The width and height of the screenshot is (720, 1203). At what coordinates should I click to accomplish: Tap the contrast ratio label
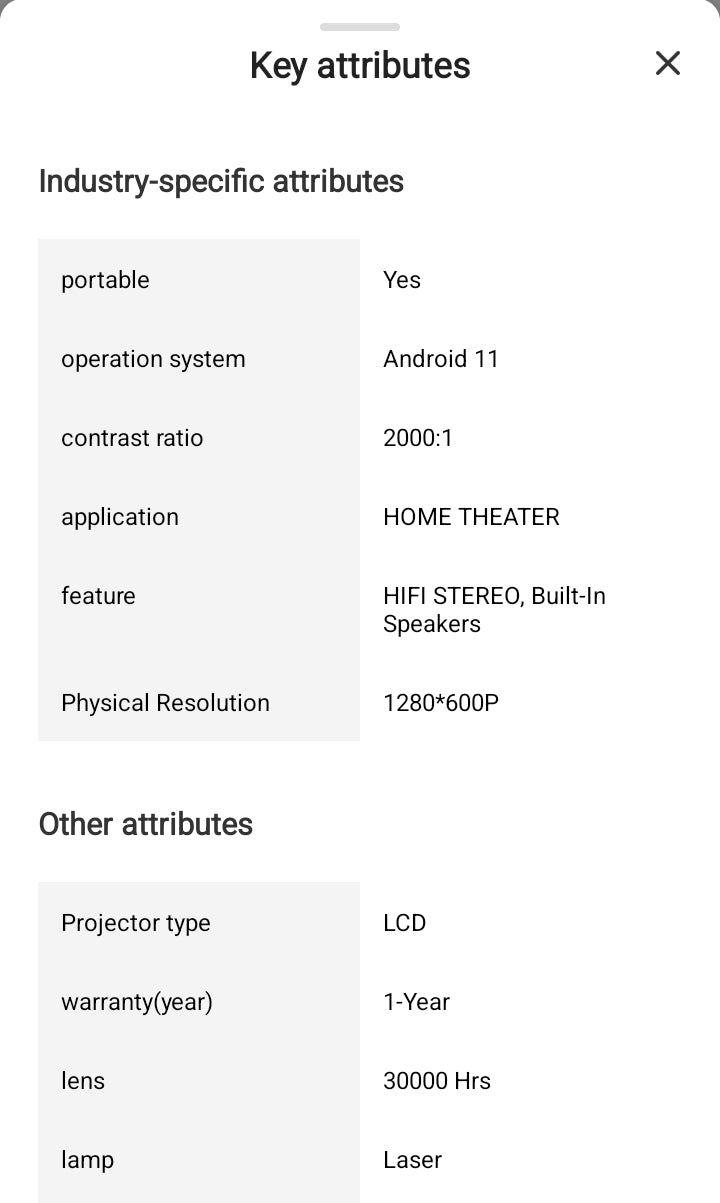[132, 438]
